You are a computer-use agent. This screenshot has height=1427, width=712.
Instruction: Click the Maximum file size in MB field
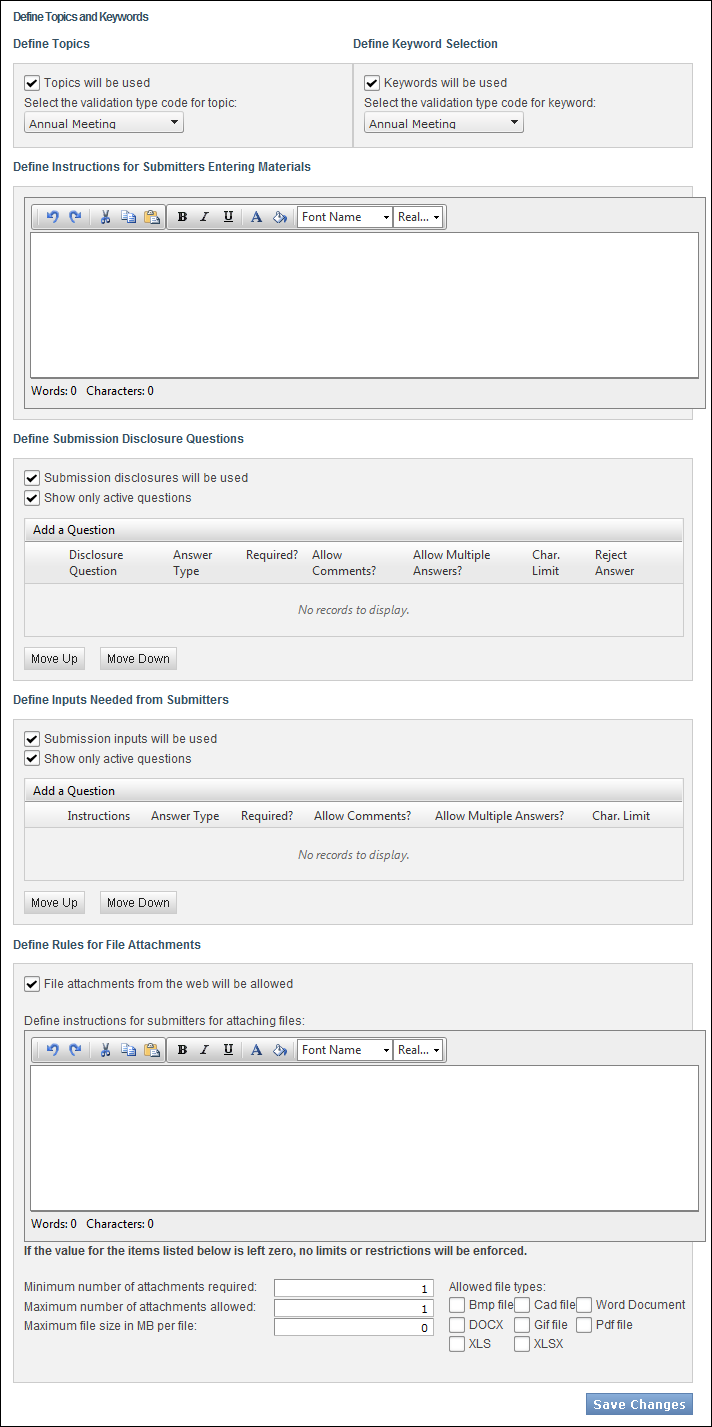354,1328
